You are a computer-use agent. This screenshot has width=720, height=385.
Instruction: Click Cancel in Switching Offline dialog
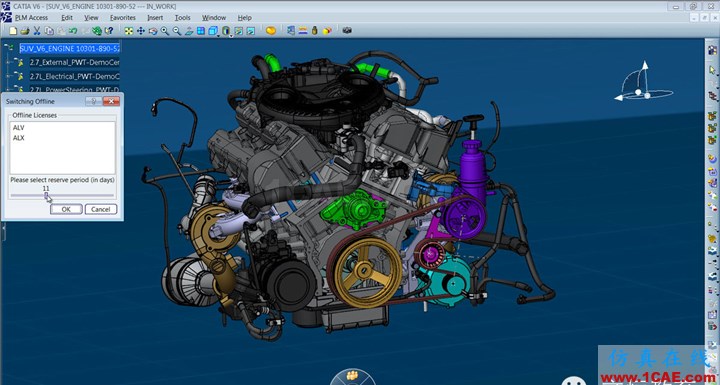[x=101, y=209]
